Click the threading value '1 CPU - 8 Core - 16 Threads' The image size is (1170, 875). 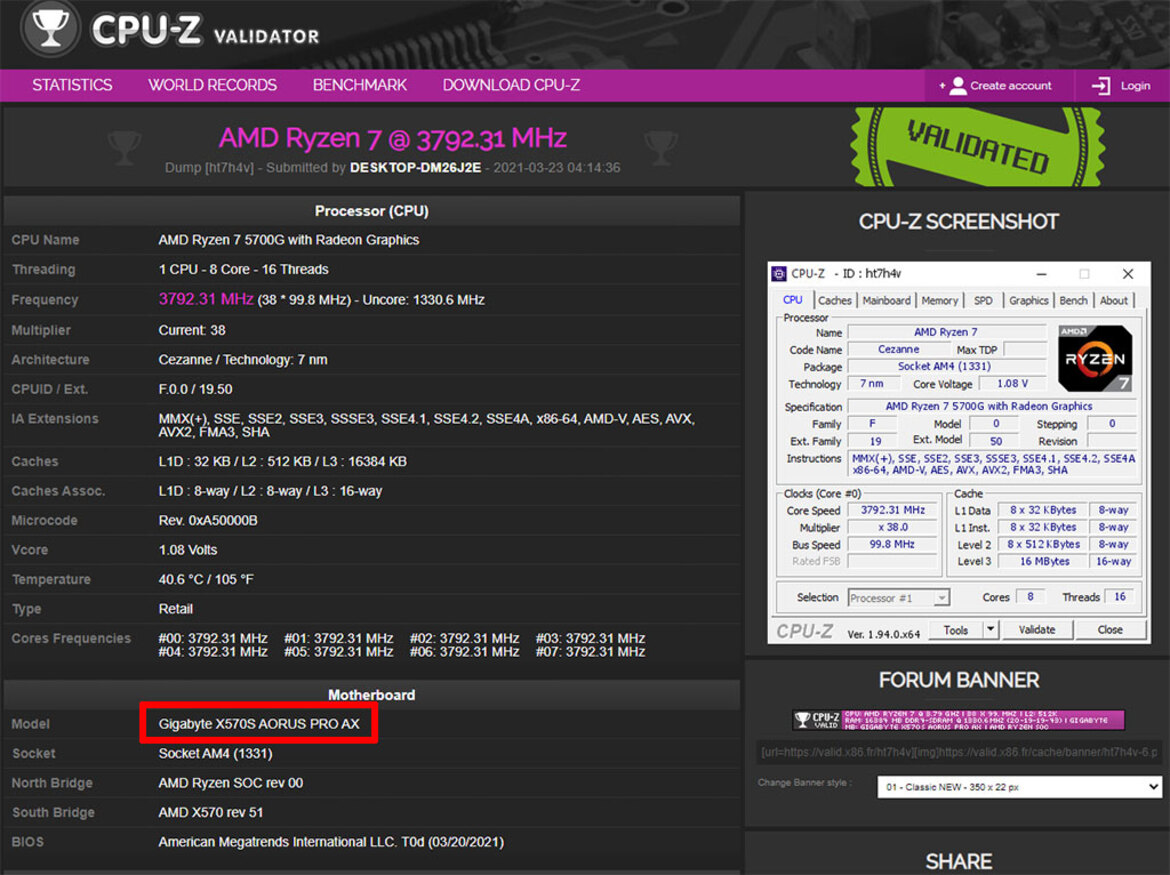coord(243,269)
